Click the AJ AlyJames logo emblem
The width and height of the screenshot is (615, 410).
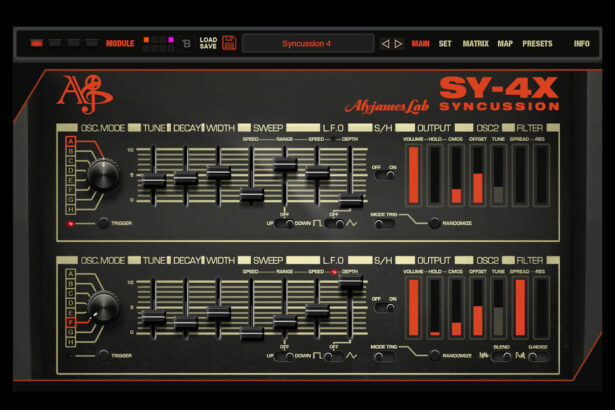point(85,94)
